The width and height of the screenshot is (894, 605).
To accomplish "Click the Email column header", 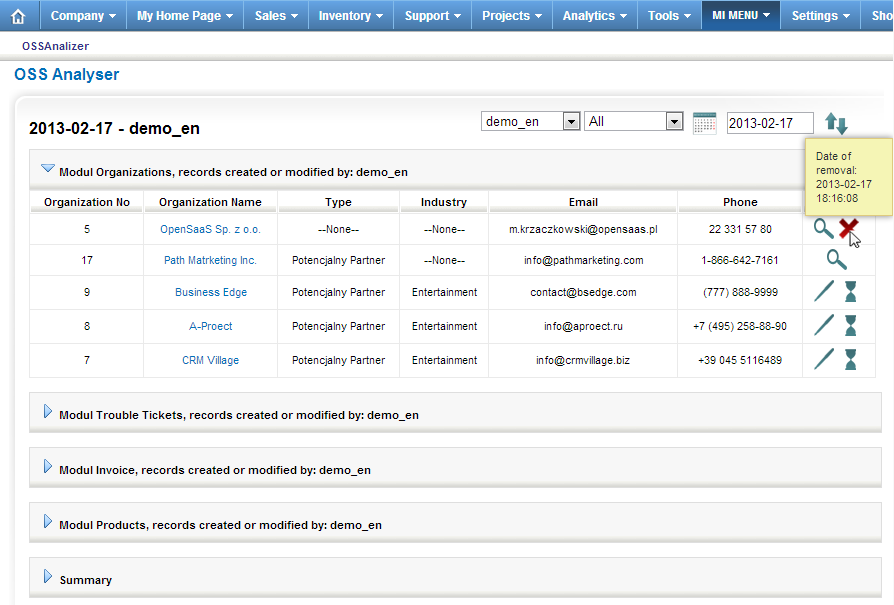I will click(583, 202).
